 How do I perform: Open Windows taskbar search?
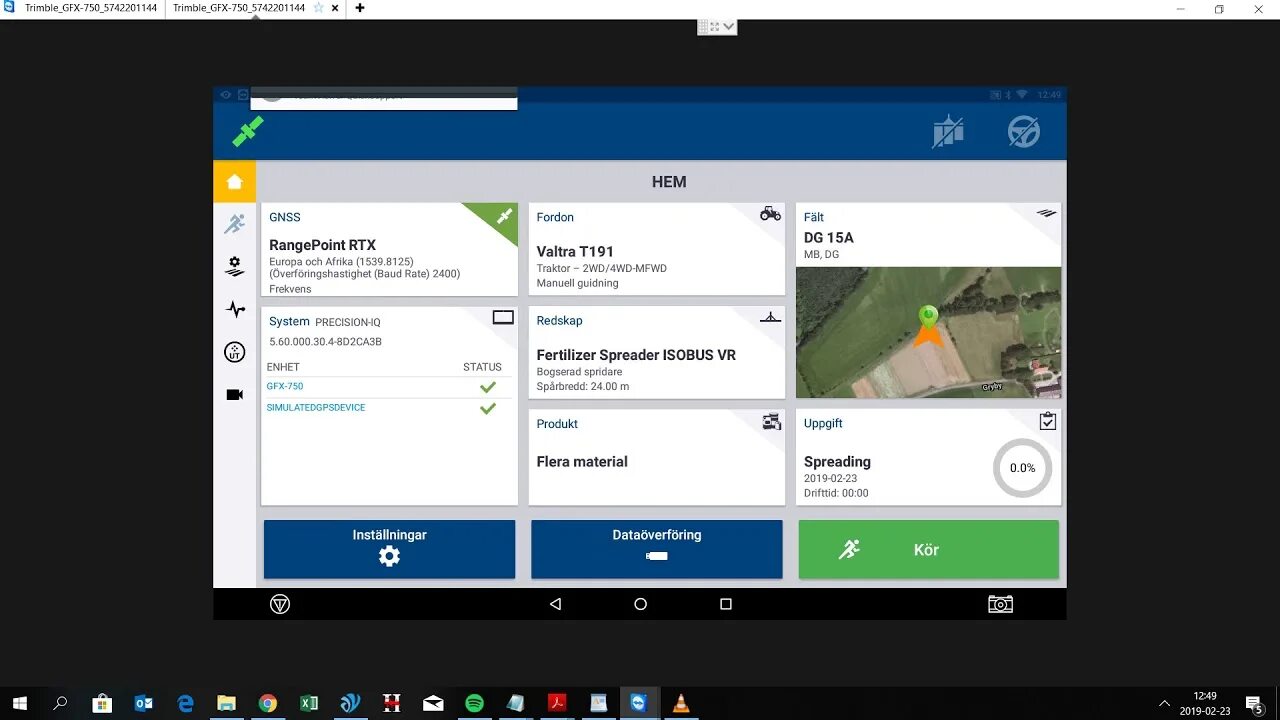(x=60, y=703)
